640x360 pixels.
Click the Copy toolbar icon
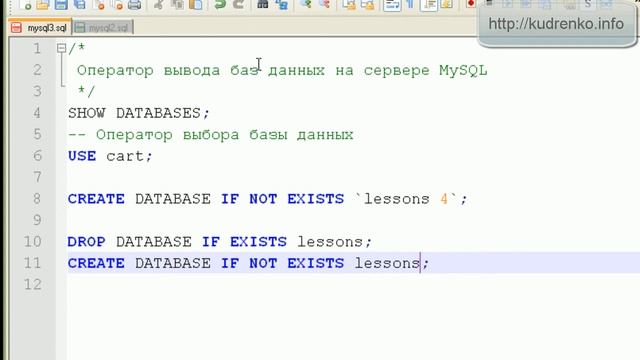pyautogui.click(x=178, y=5)
